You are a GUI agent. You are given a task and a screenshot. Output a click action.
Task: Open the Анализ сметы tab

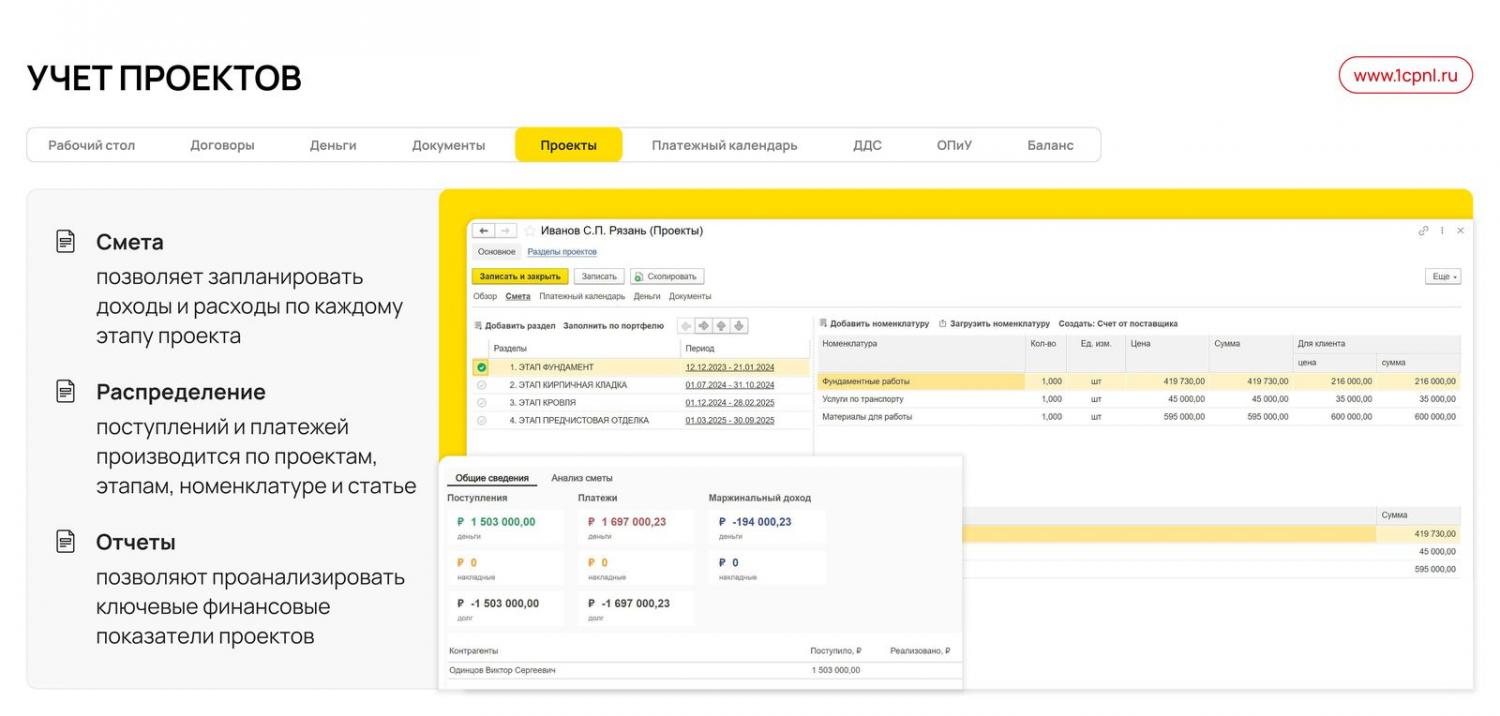click(x=581, y=478)
